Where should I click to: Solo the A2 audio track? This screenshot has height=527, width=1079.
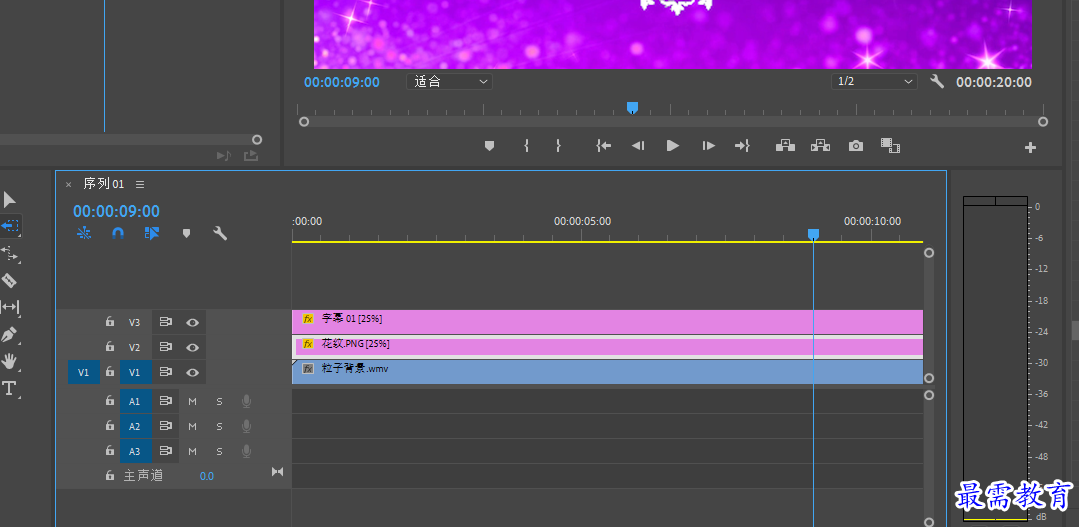coord(220,427)
